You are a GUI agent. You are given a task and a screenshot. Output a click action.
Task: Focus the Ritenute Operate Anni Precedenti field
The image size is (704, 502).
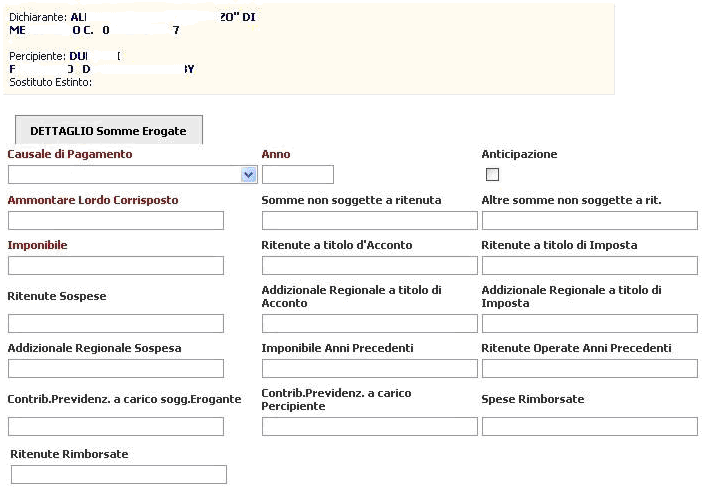[590, 369]
